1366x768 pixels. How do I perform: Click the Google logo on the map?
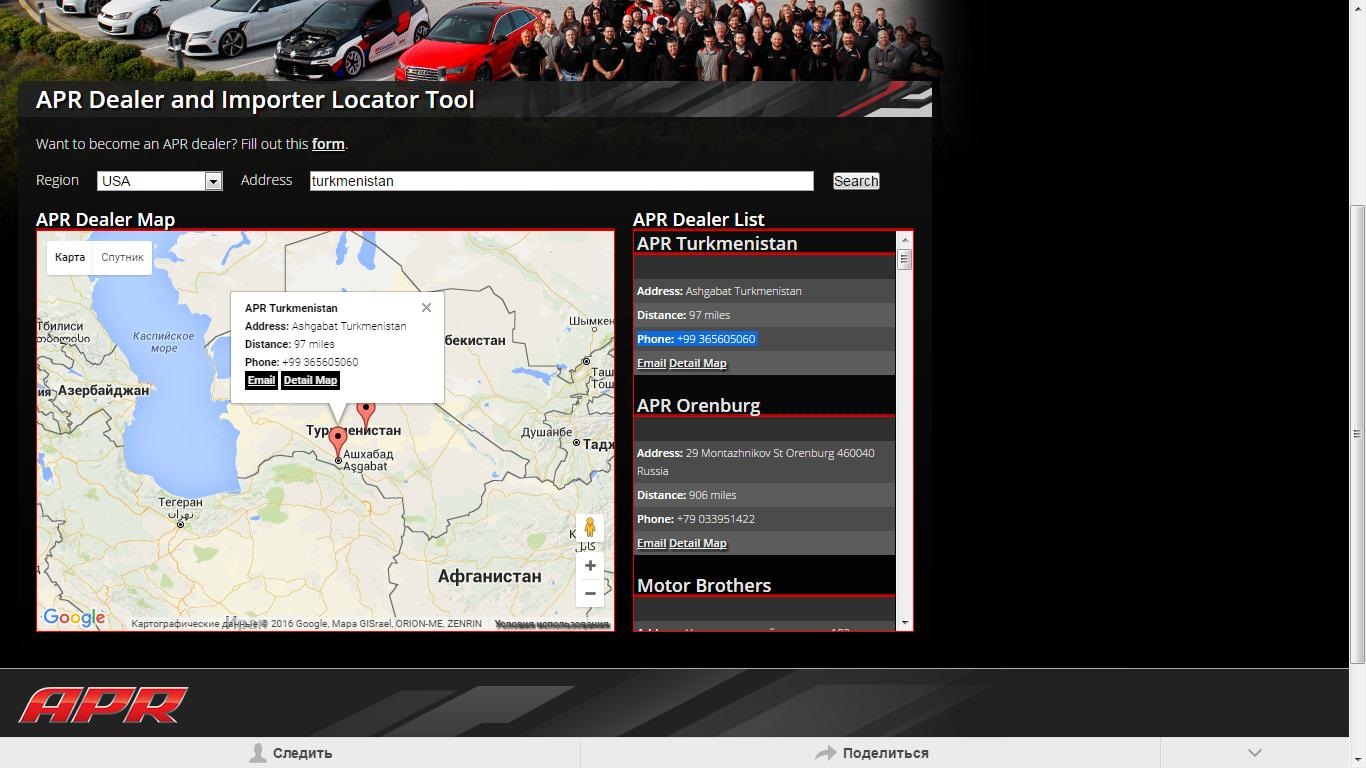[x=73, y=617]
